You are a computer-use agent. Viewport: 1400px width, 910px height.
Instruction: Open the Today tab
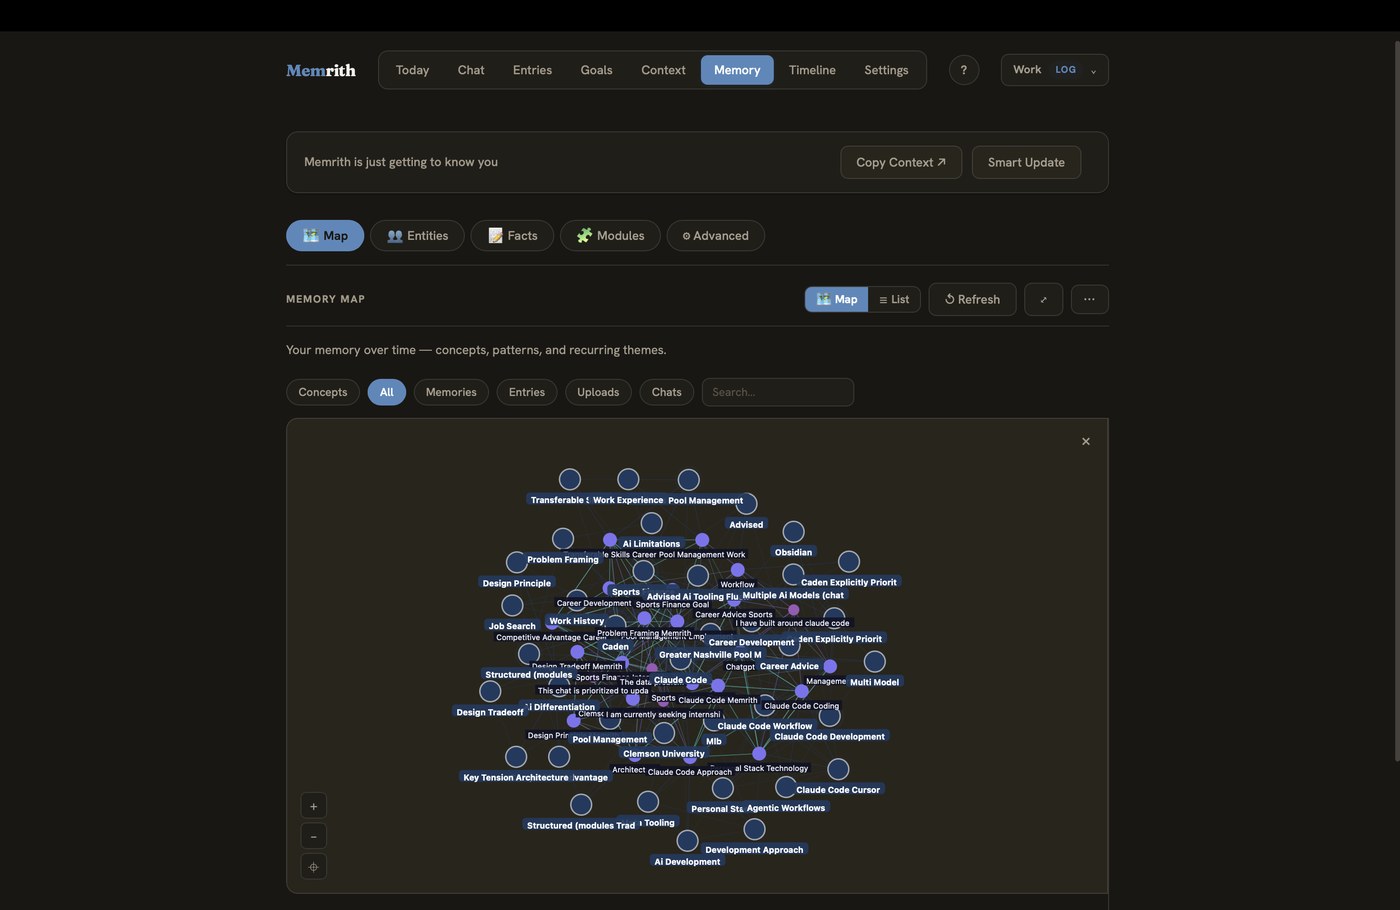[x=412, y=70]
